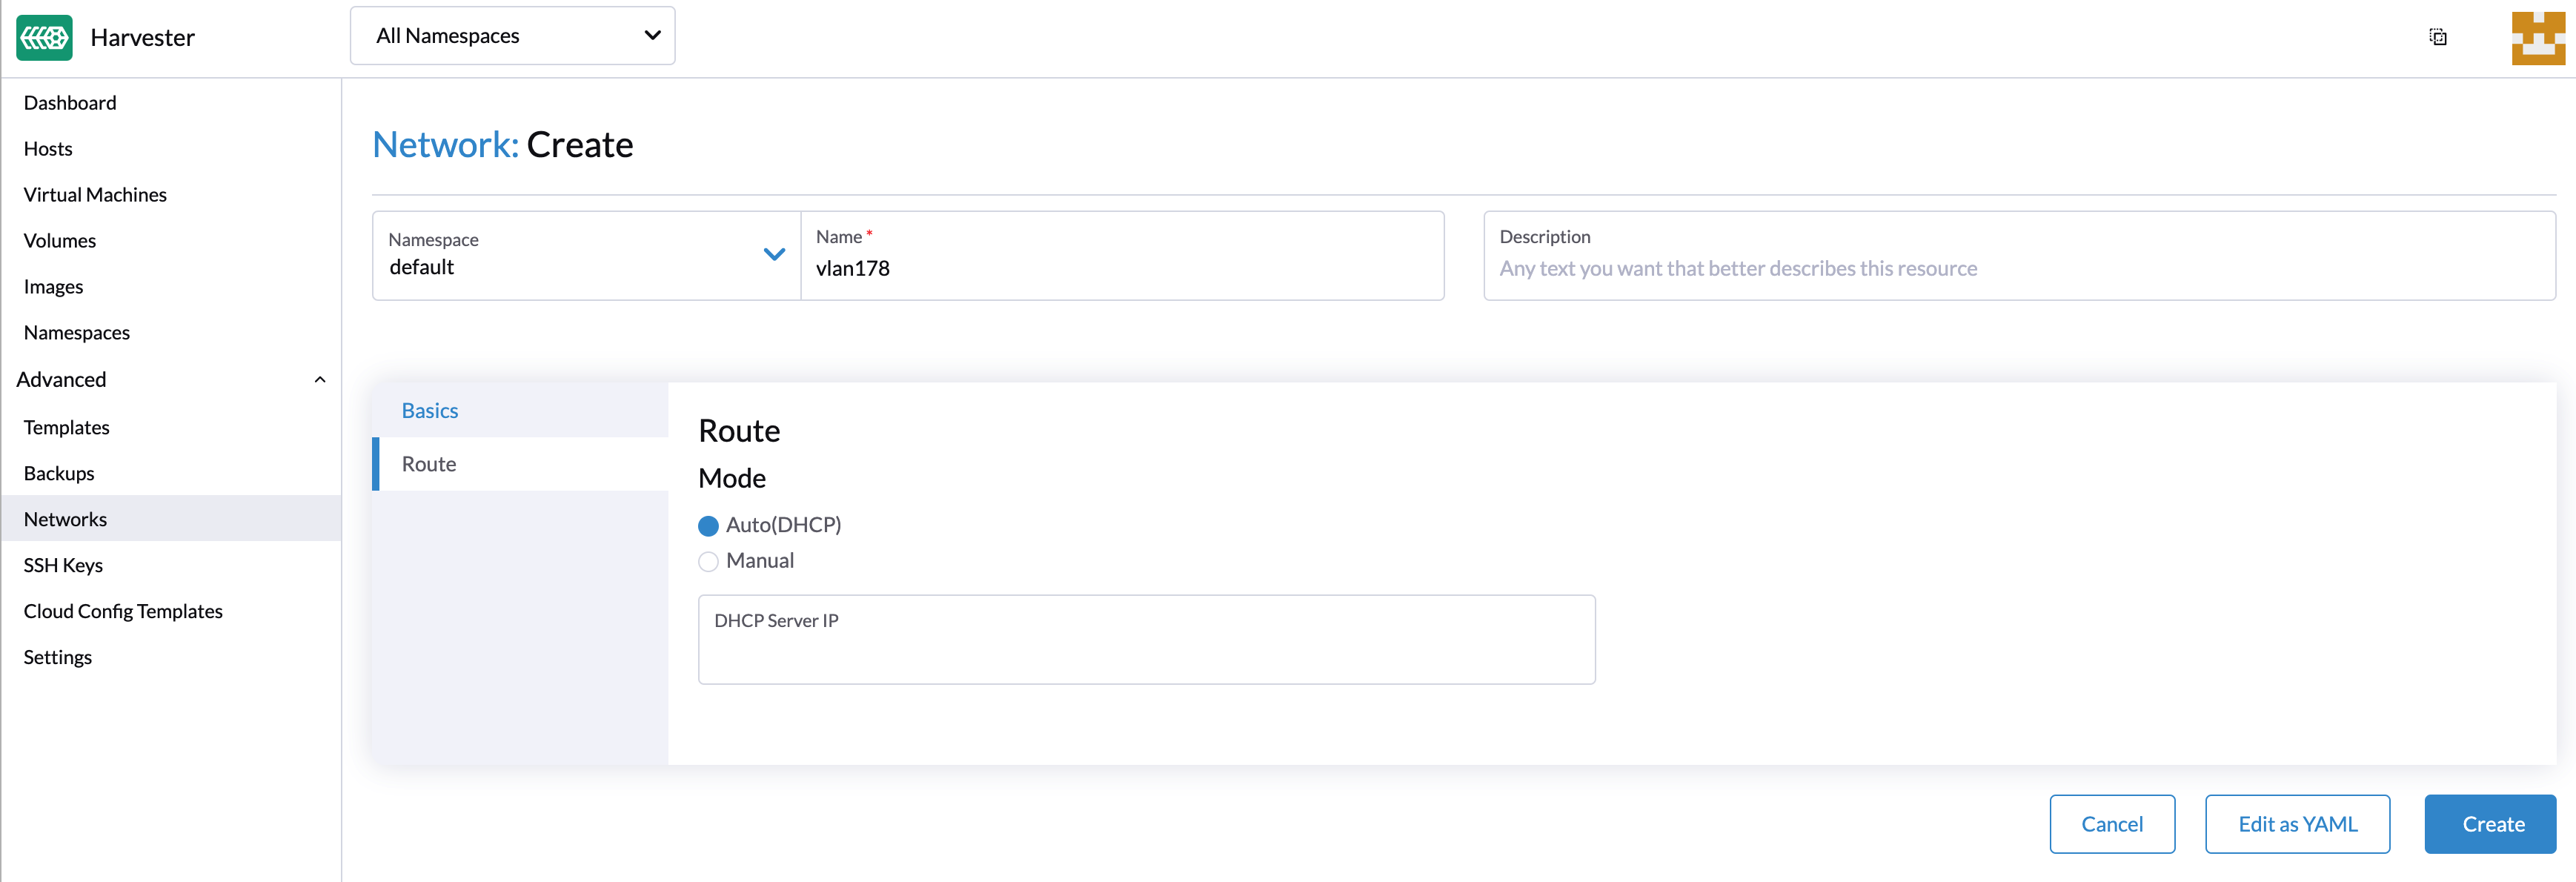The width and height of the screenshot is (2576, 882).
Task: Switch to the Route tab
Action: [x=429, y=464]
